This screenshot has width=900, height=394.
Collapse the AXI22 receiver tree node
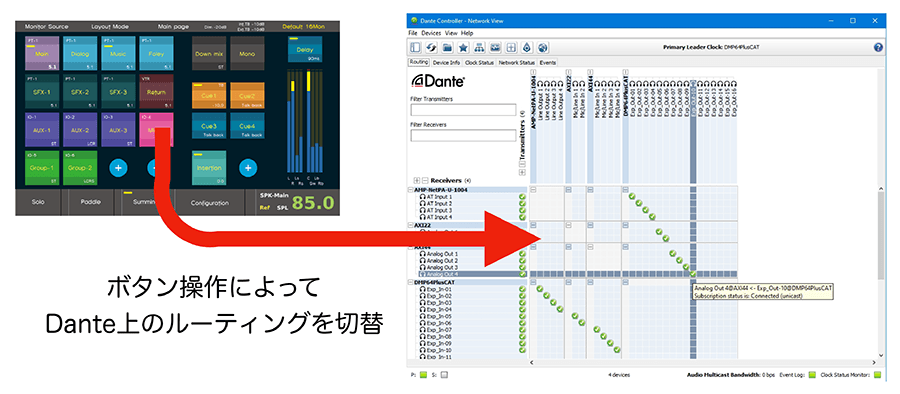(410, 226)
